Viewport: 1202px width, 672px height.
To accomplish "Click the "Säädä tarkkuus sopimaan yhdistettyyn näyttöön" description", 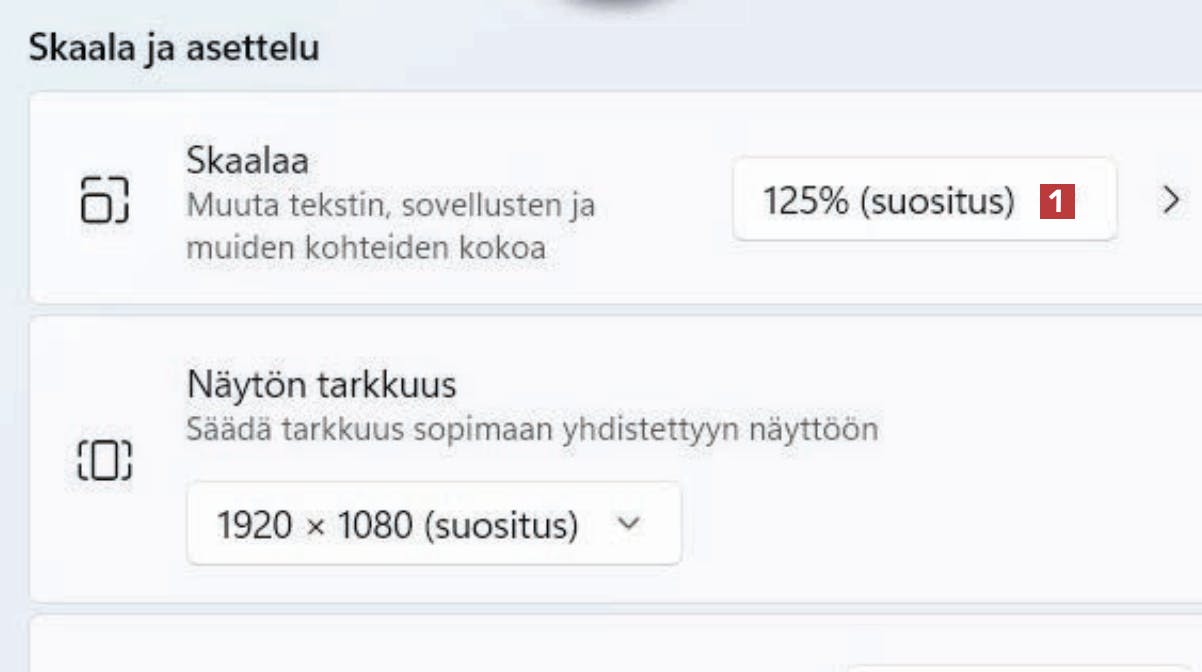I will click(x=532, y=430).
